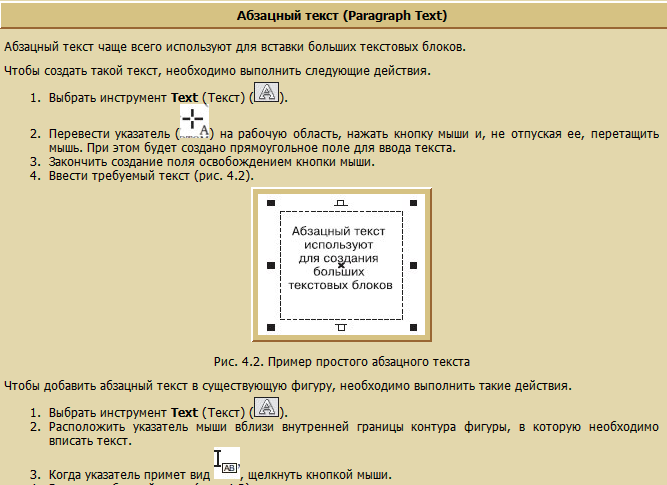
Task: Click the text "текстовых блоков" inside the figure
Action: click(341, 285)
